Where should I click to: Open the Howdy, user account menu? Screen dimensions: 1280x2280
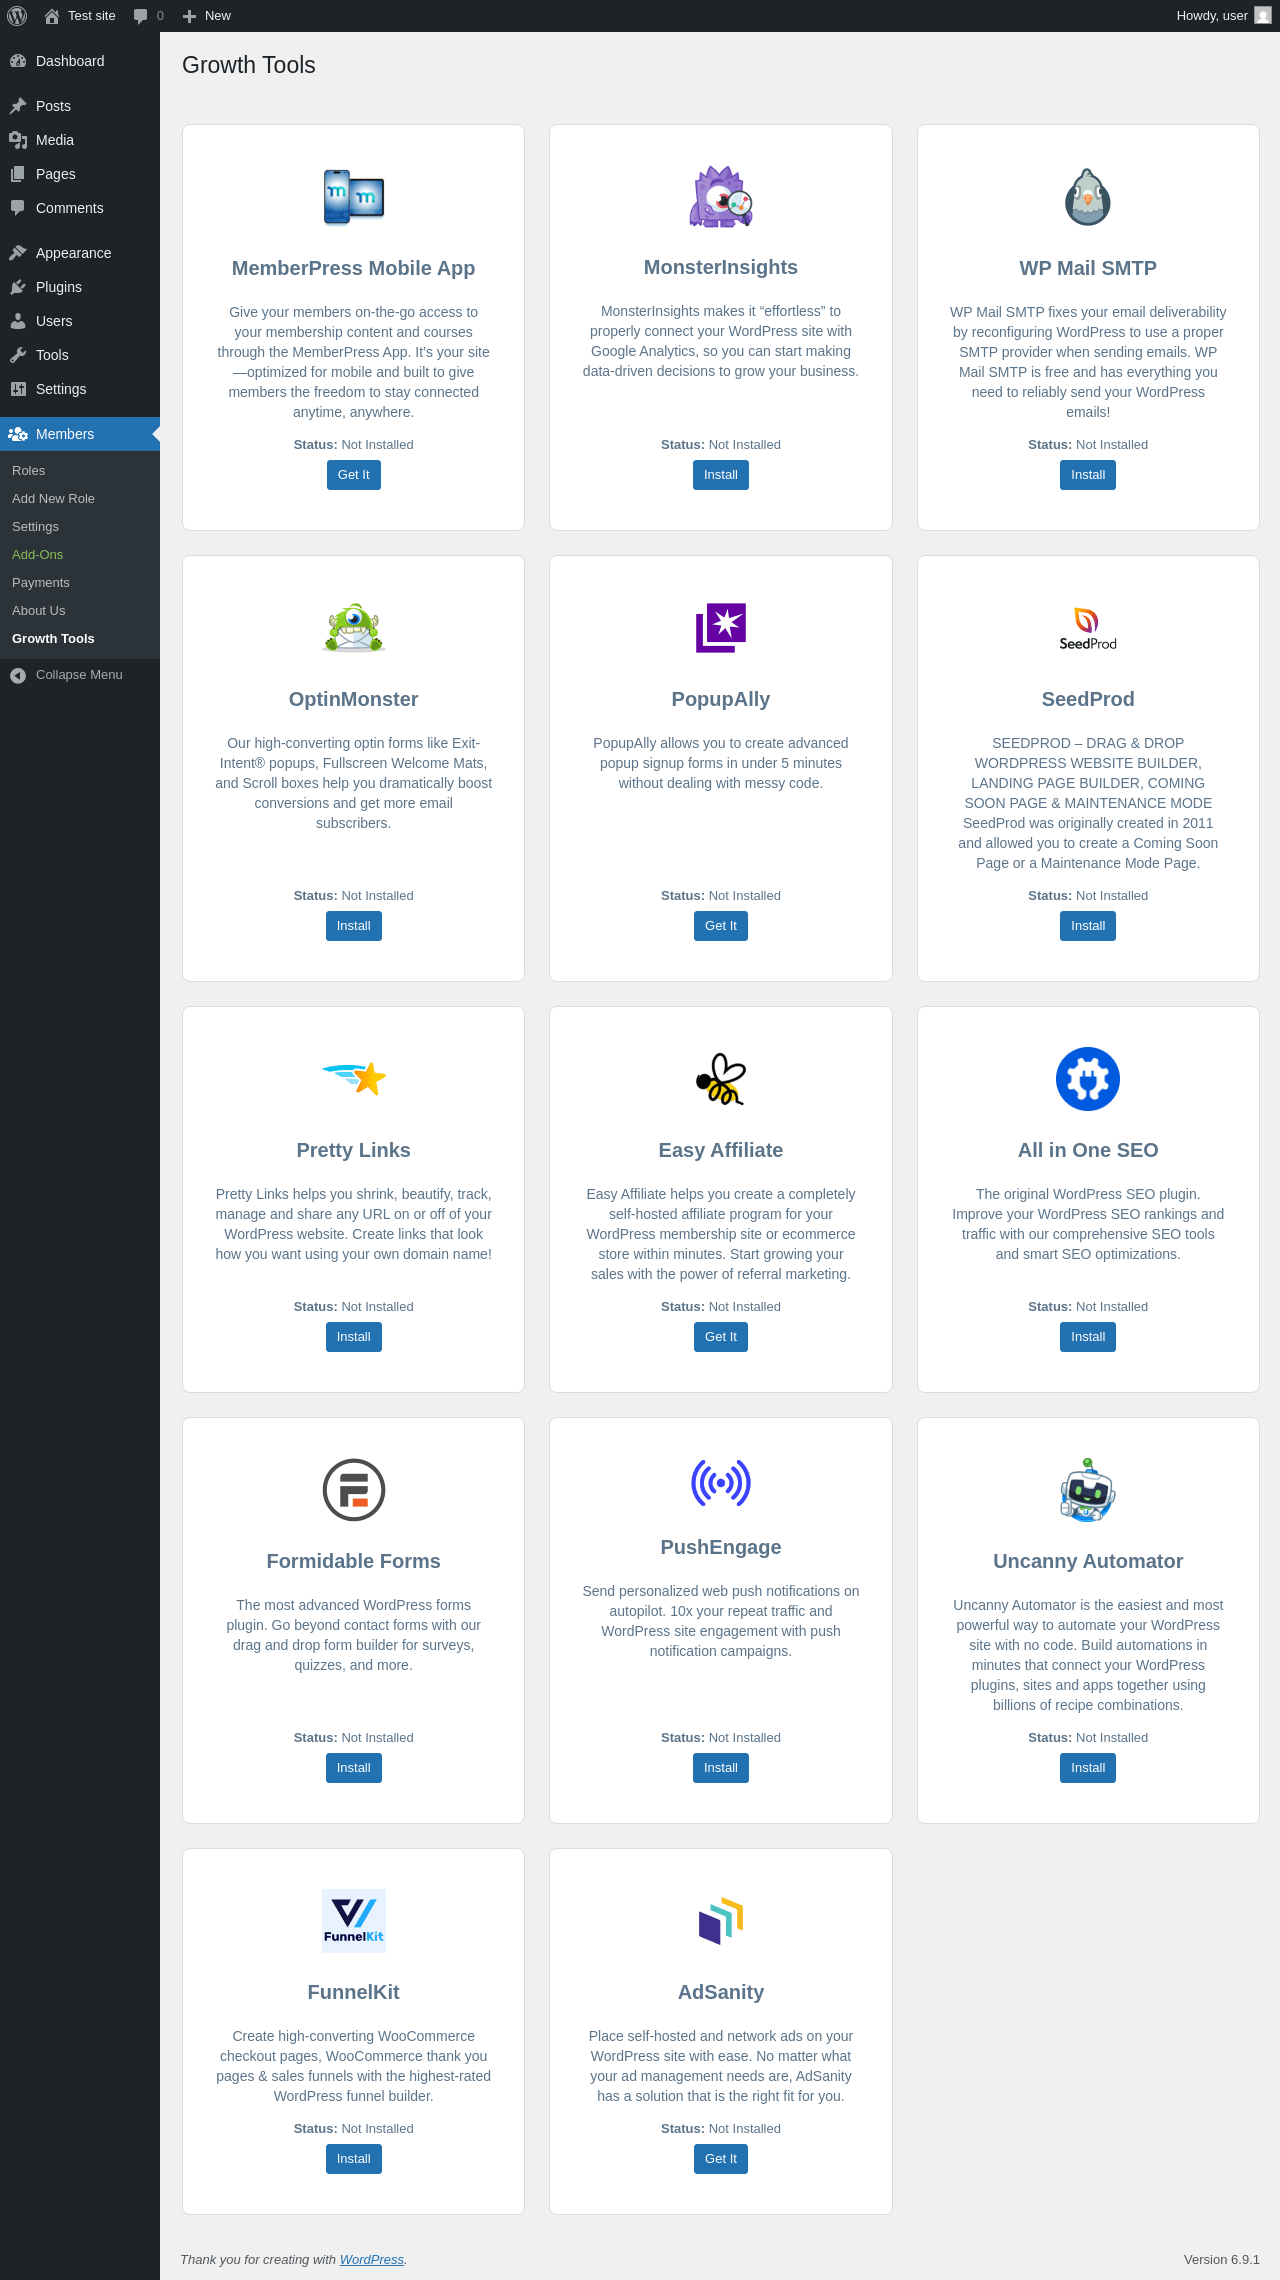coord(1223,16)
